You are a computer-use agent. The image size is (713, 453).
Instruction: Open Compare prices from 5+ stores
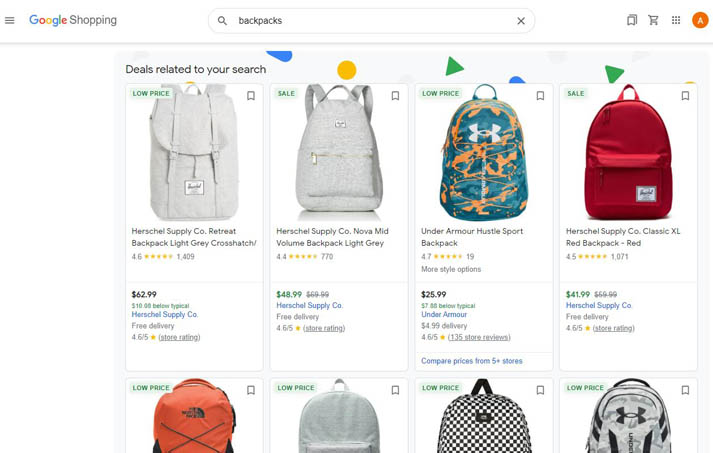(472, 361)
